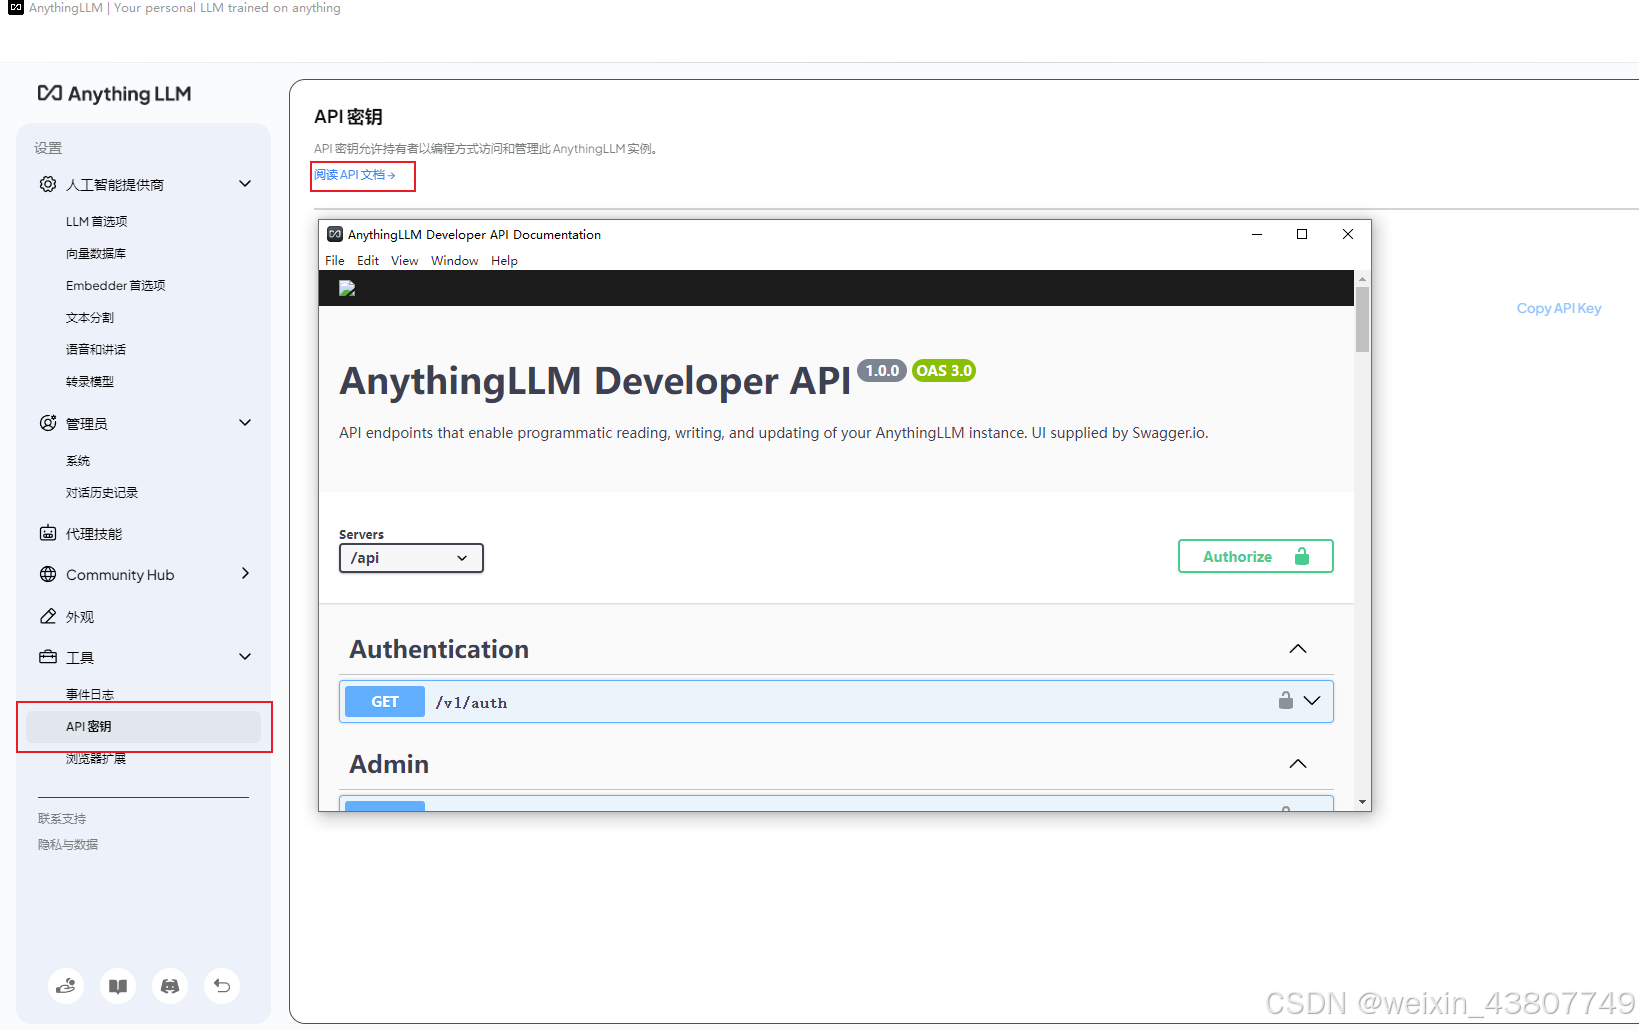The height and width of the screenshot is (1031, 1639).
Task: Open the contact support link
Action: (62, 818)
